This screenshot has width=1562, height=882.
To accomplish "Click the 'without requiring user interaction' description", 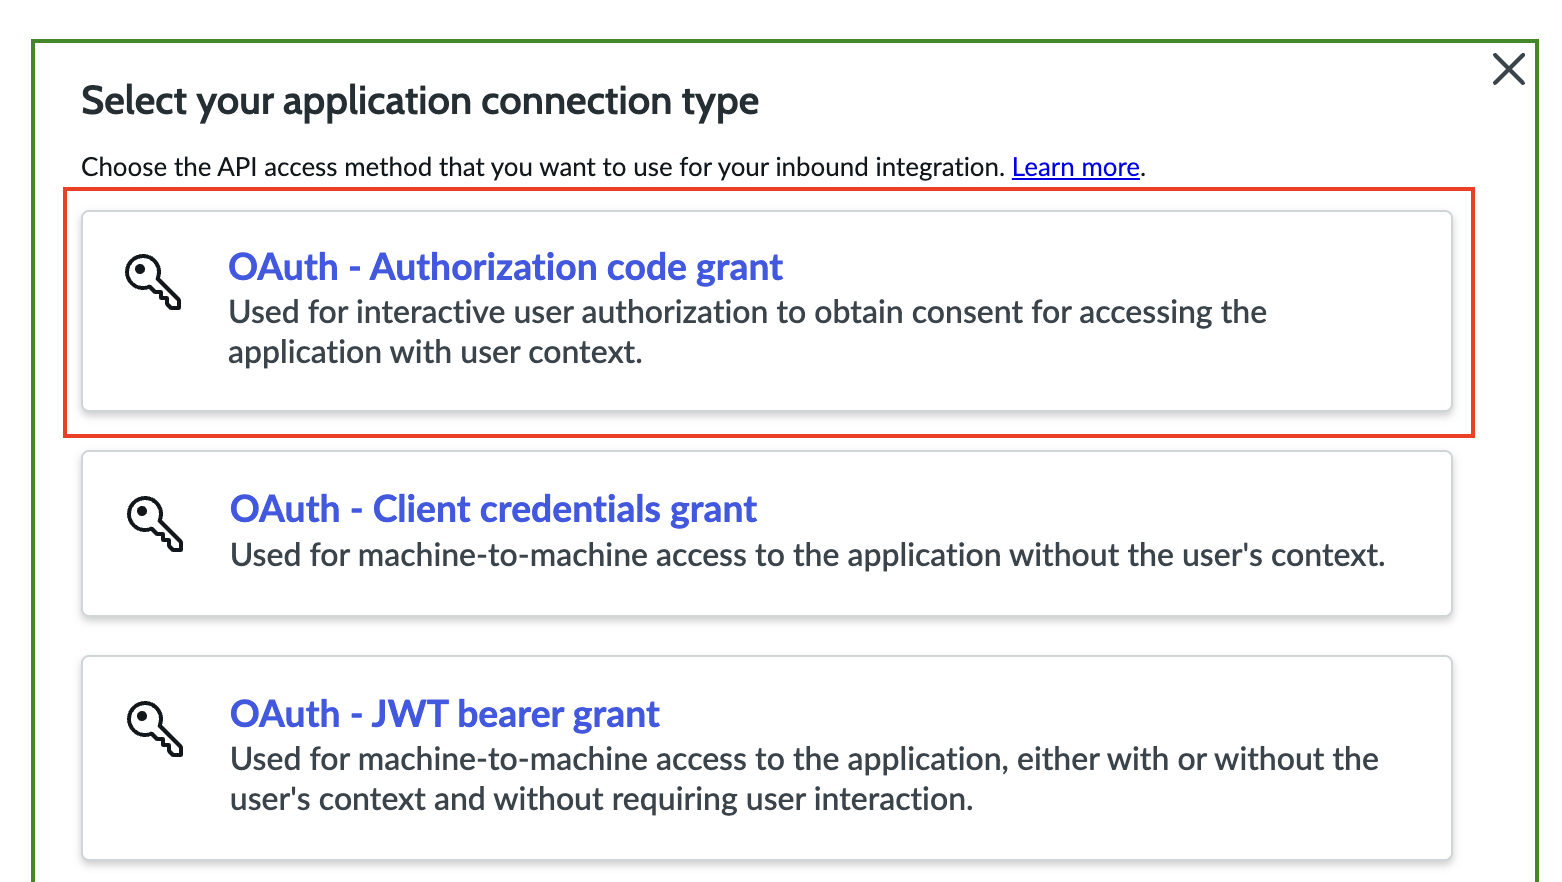I will pyautogui.click(x=804, y=779).
